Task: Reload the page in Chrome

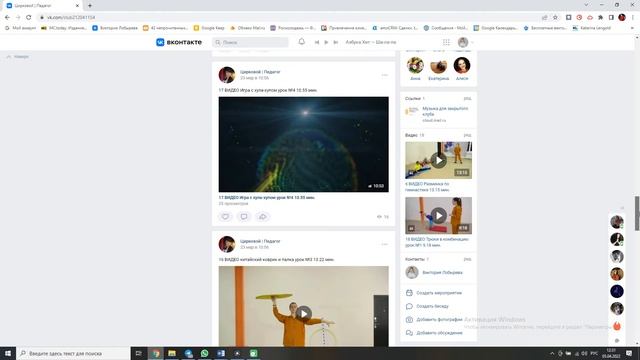Action: pyautogui.click(x=29, y=18)
